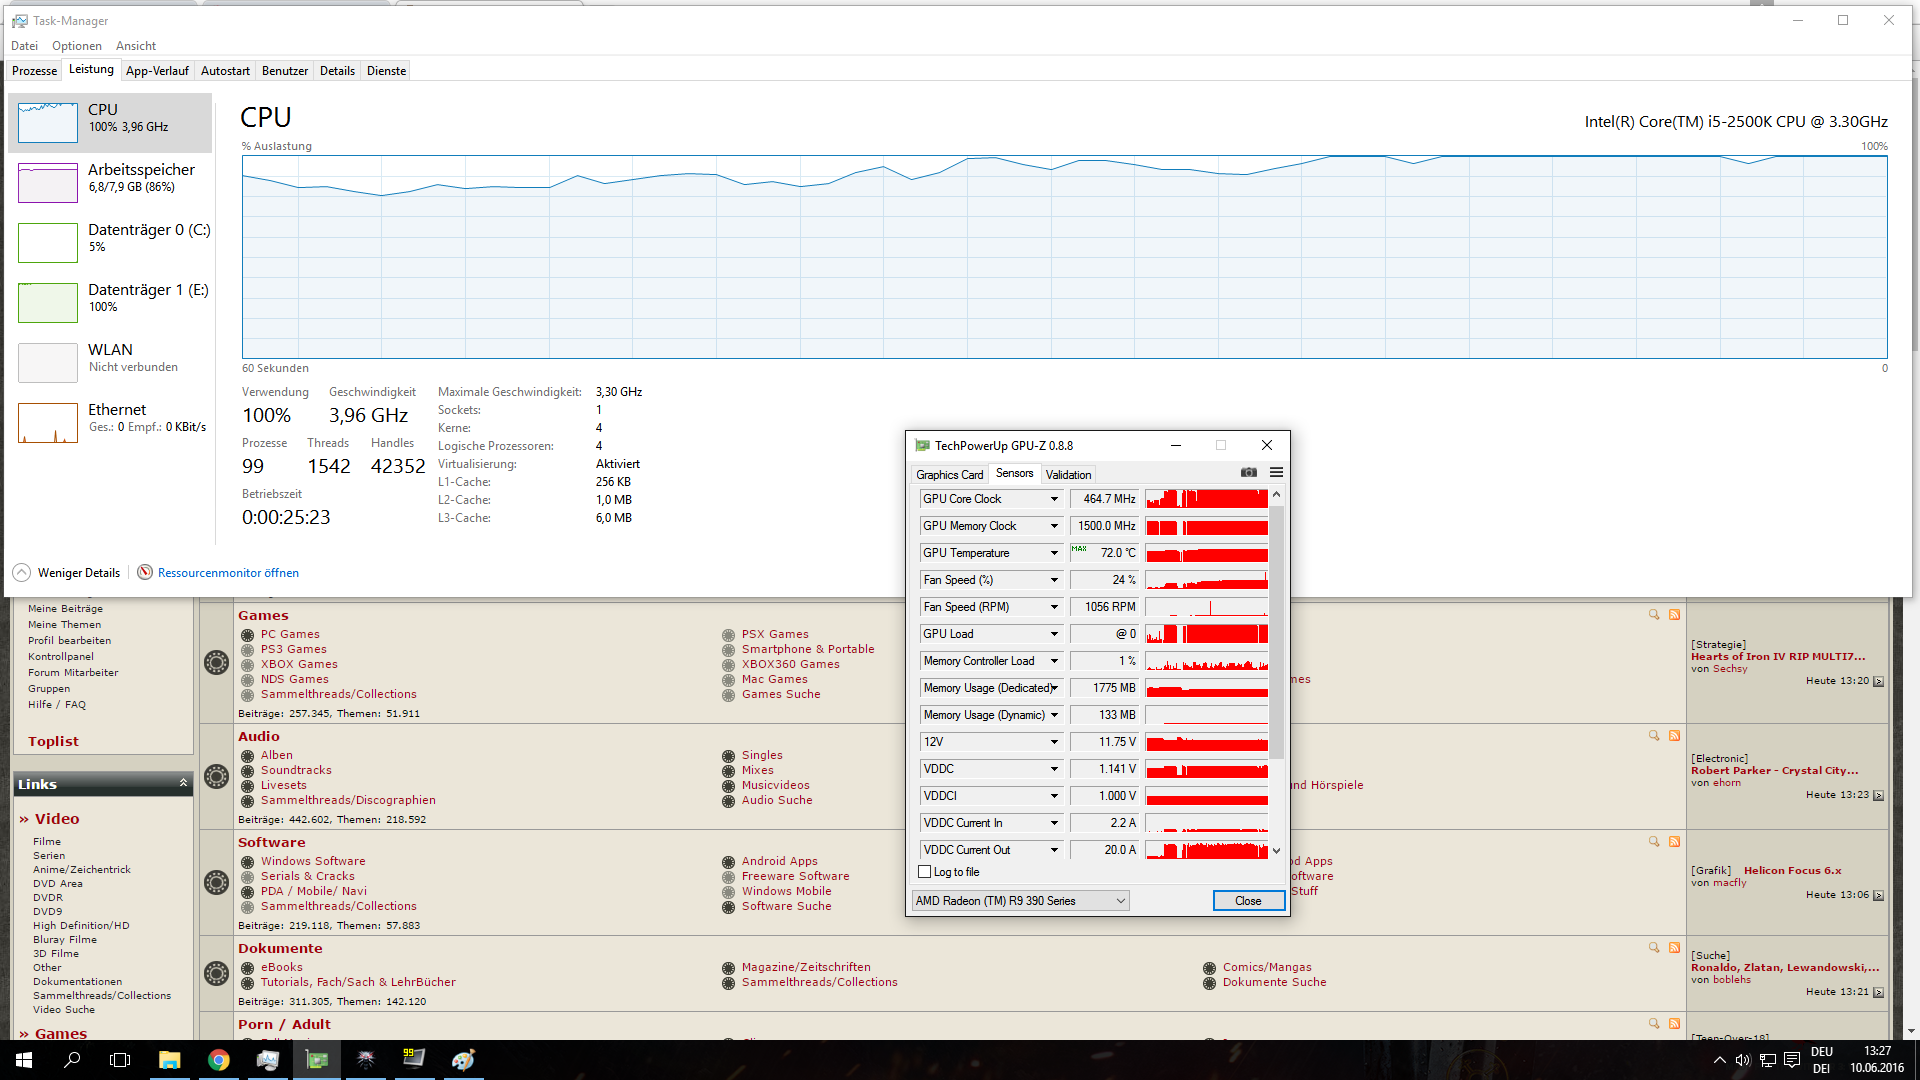The width and height of the screenshot is (1920, 1080).
Task: Click Ressourcenmonitor icon in Task Manager
Action: coord(145,572)
